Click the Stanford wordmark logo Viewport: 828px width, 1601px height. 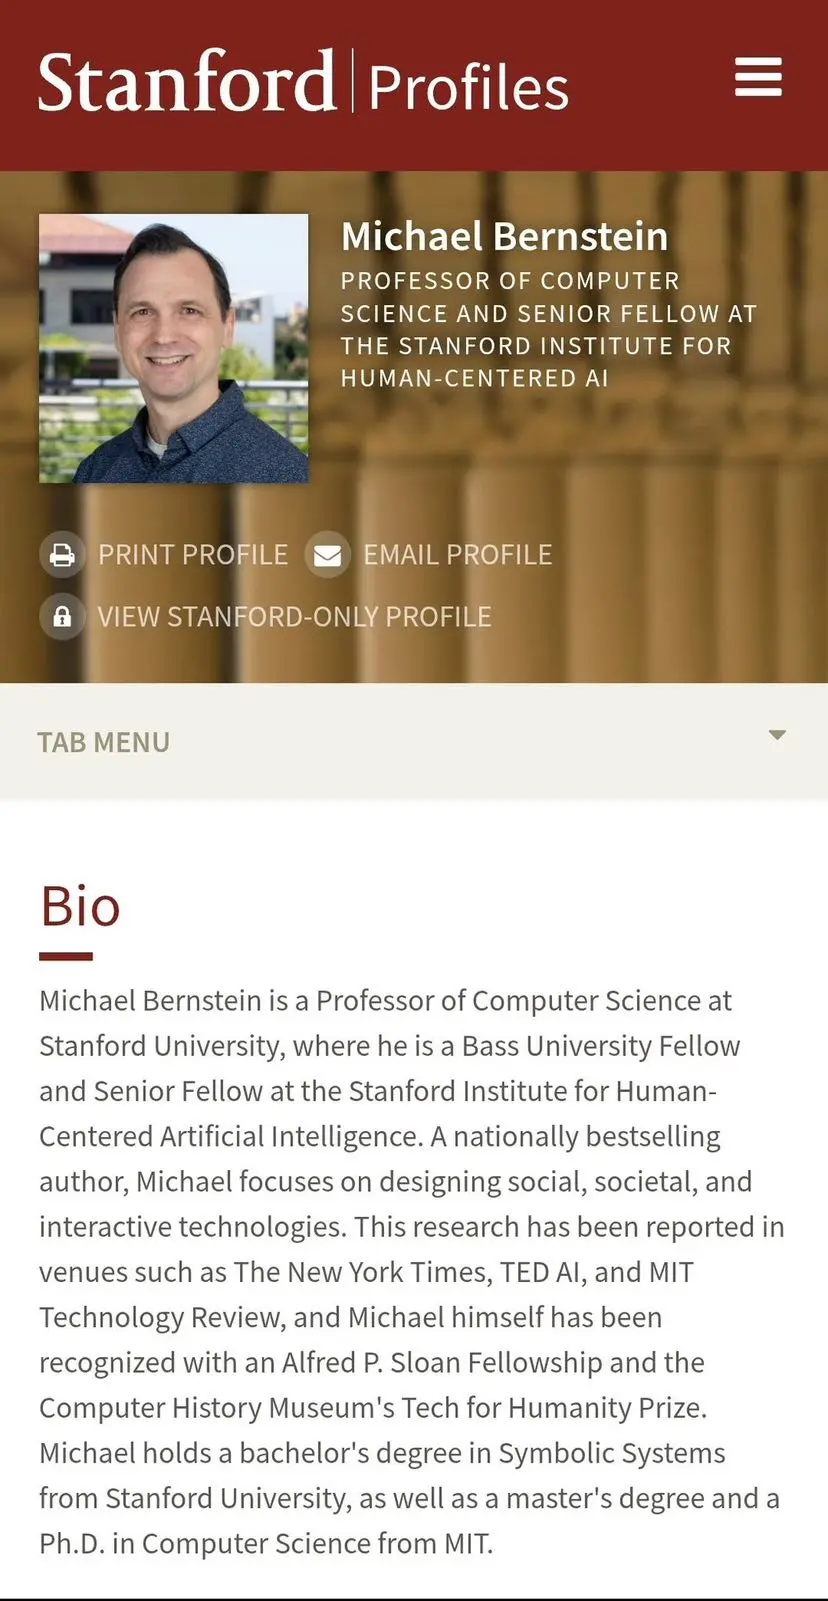tap(187, 81)
